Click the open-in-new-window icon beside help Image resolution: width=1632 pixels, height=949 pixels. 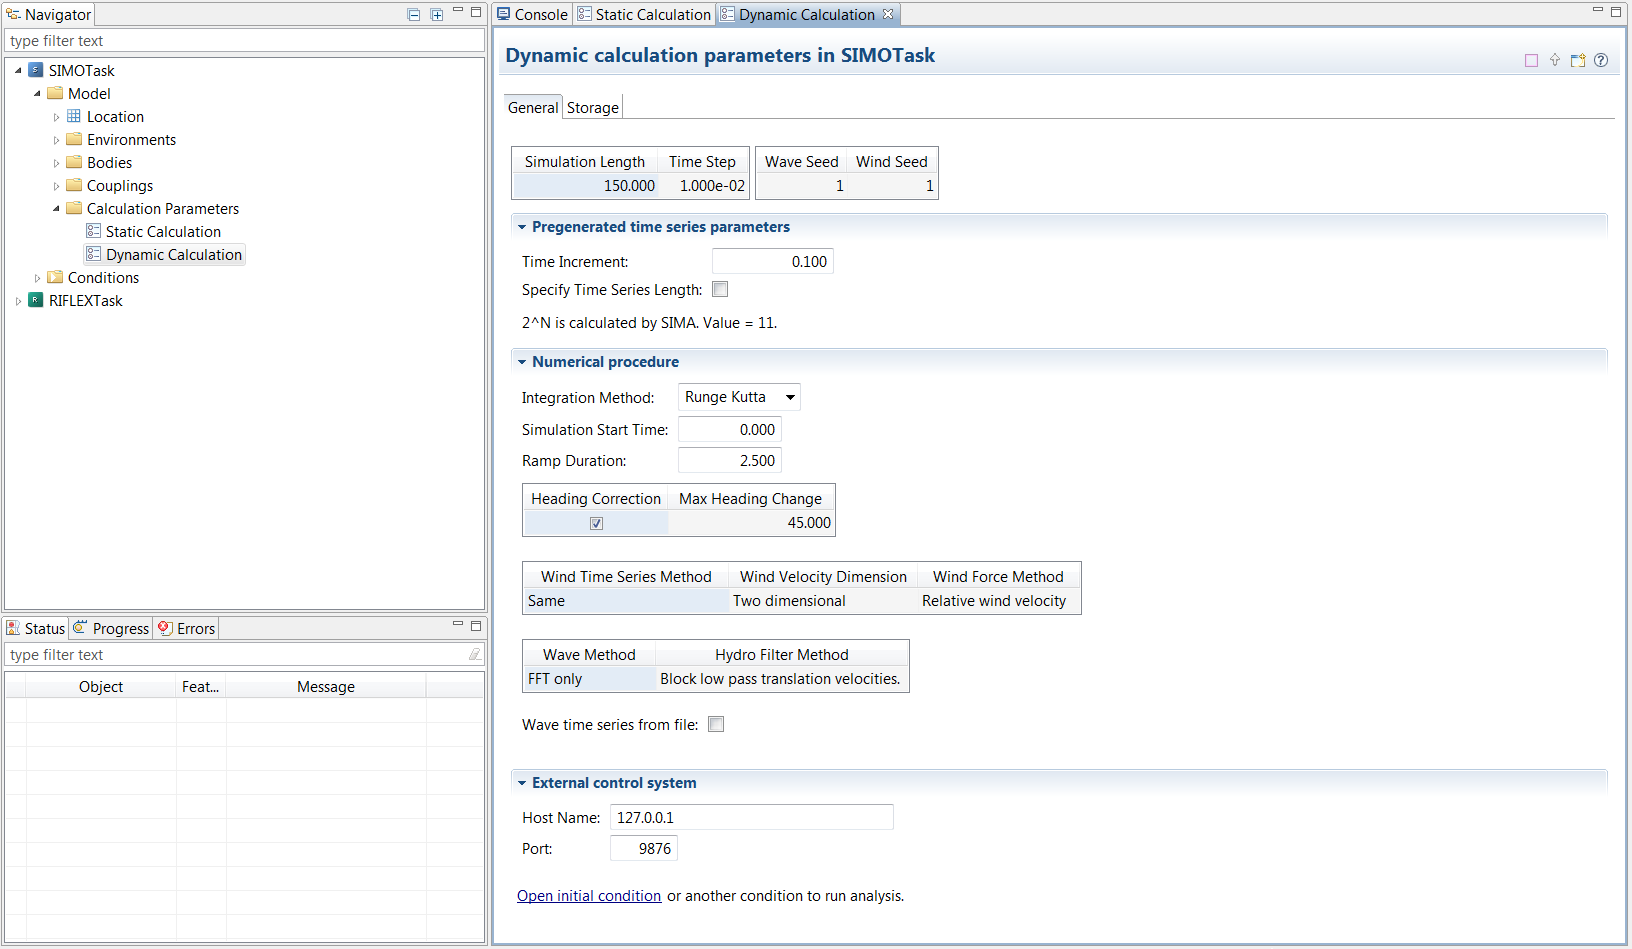tap(1578, 60)
